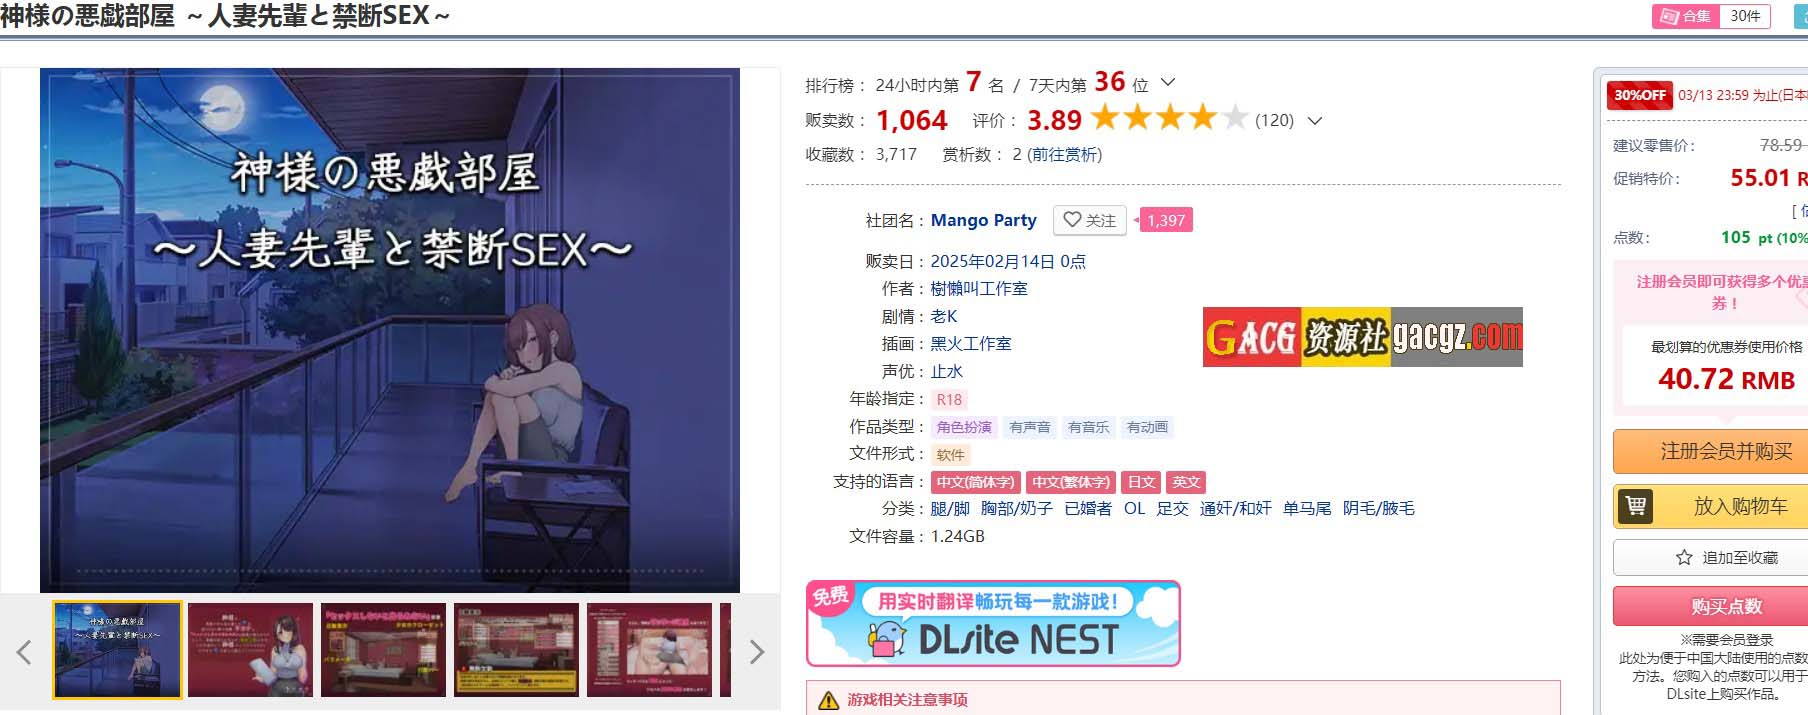Show next thumbnails with right arrow
Screen dimensions: 1808x715
(x=757, y=652)
